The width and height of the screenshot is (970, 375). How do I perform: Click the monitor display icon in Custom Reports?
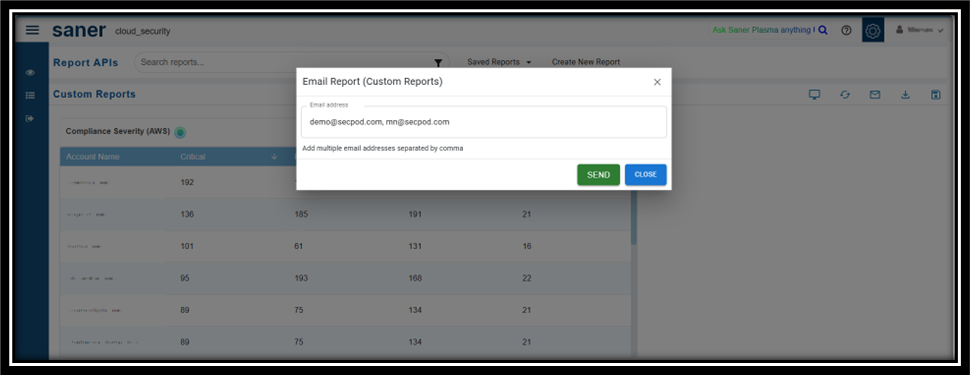(x=815, y=95)
